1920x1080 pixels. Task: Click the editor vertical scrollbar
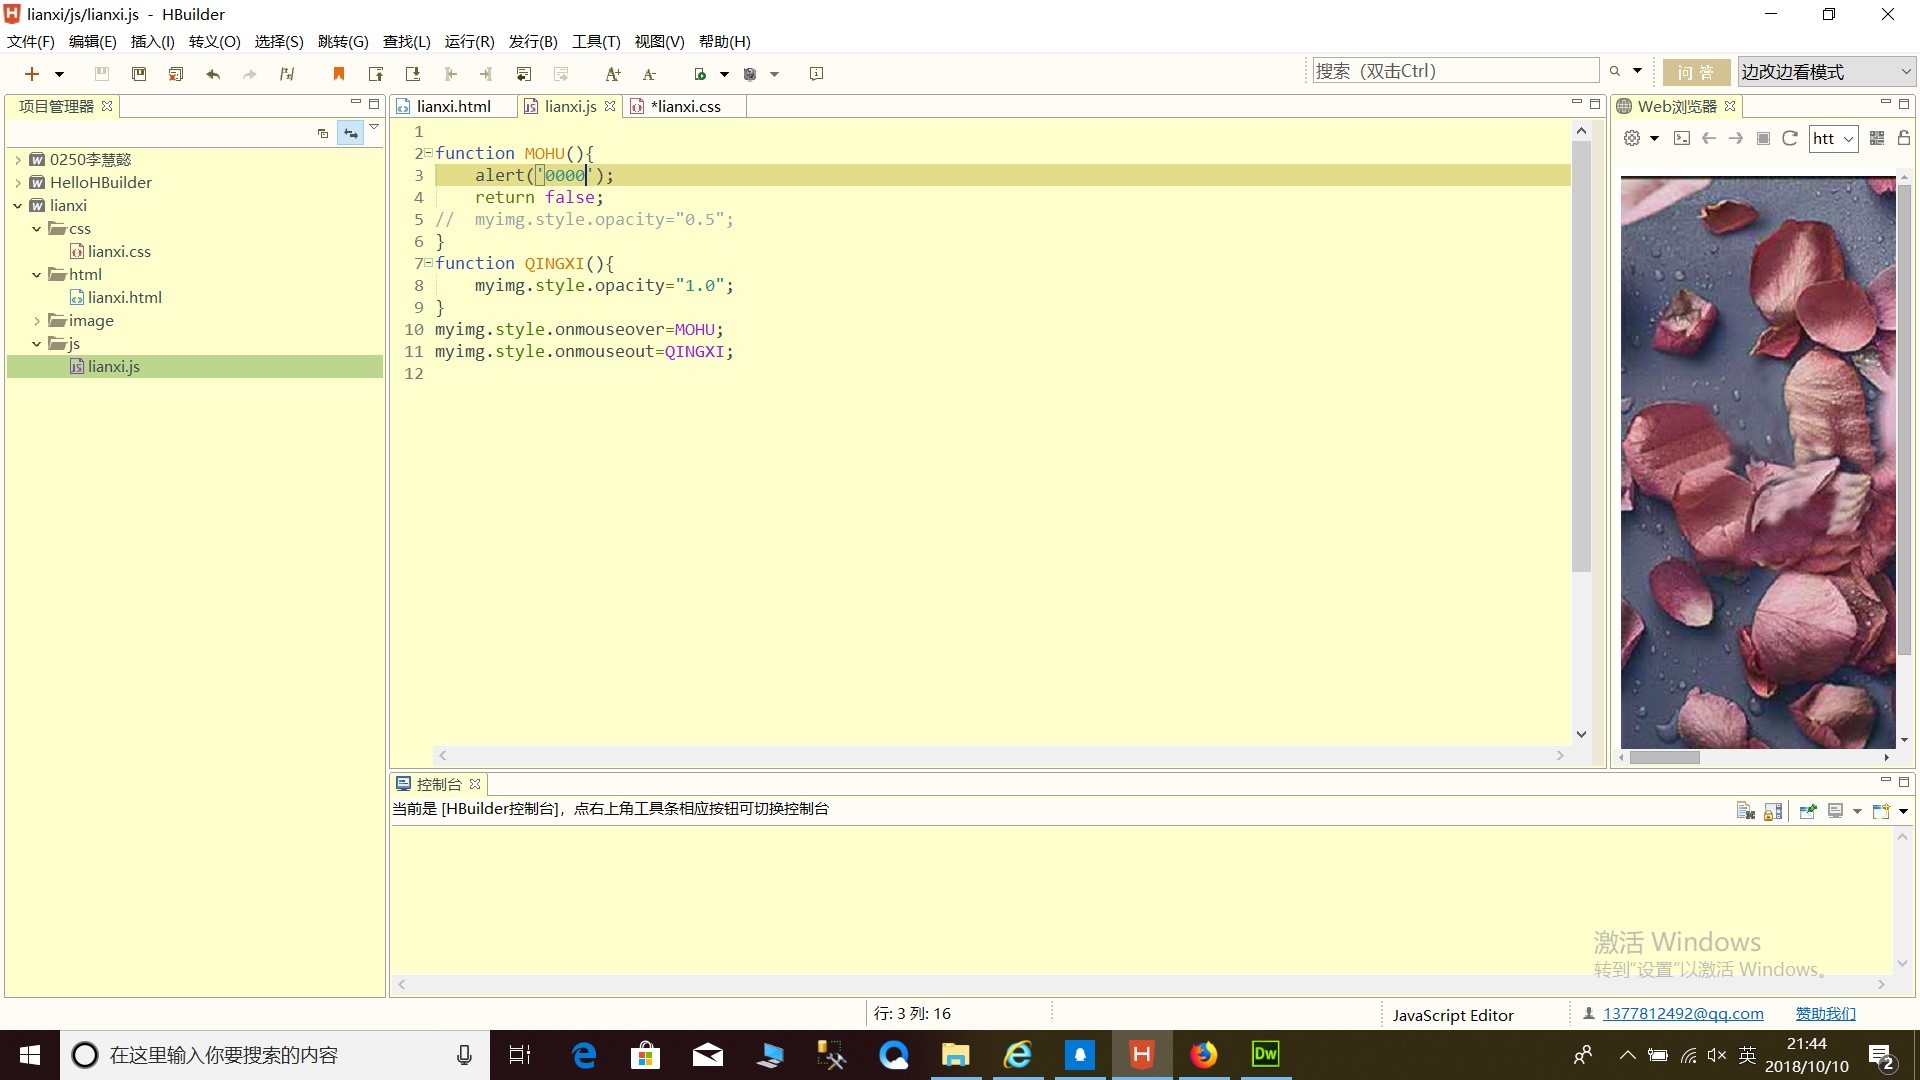tap(1581, 355)
